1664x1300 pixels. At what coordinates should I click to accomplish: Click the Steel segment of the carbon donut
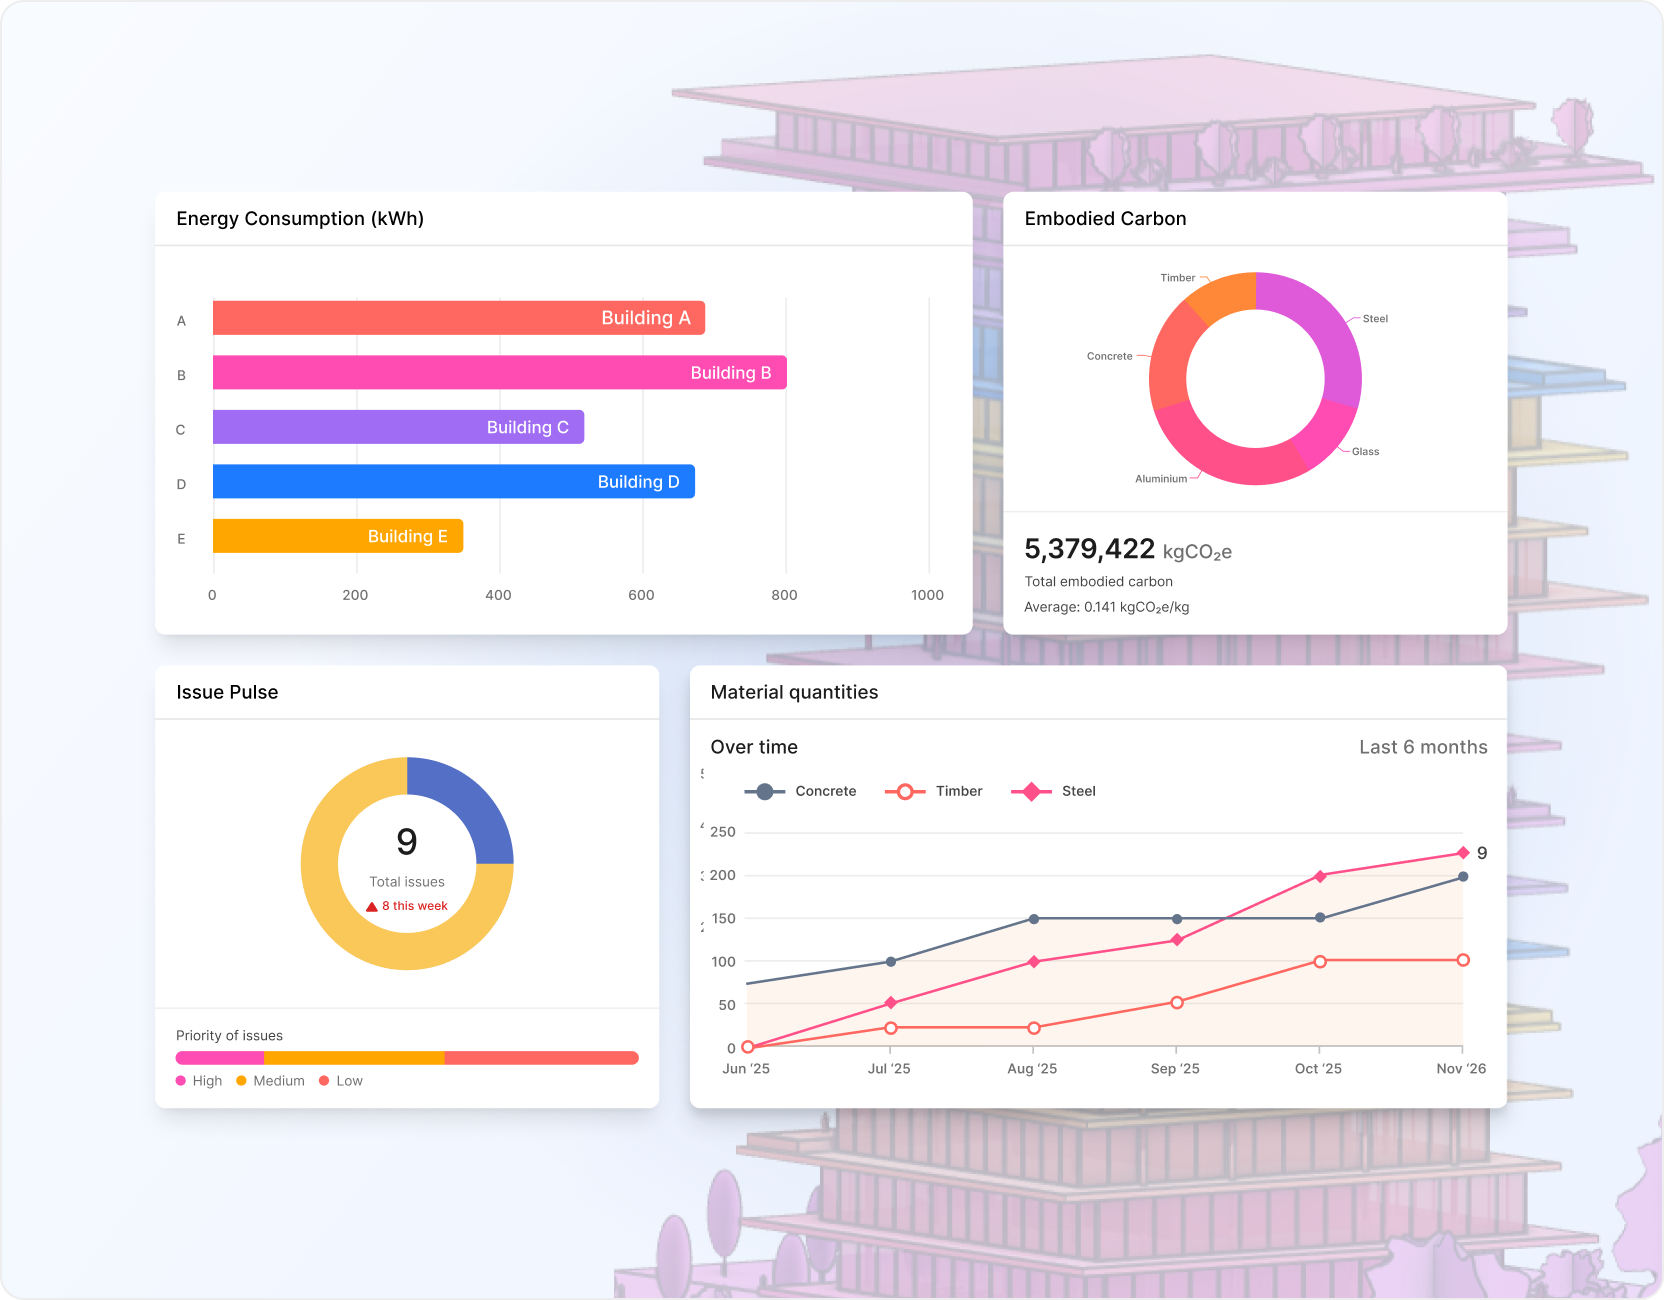pyautogui.click(x=1330, y=330)
